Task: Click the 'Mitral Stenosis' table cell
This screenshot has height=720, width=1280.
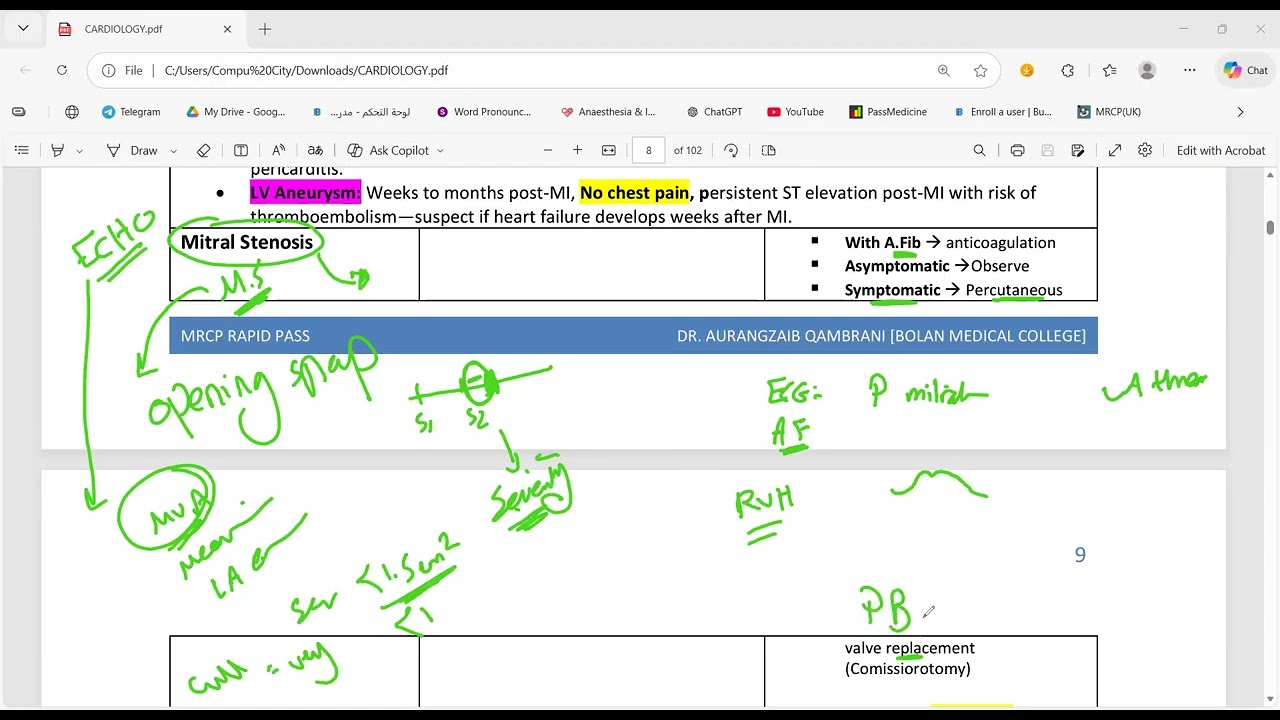Action: 294,264
